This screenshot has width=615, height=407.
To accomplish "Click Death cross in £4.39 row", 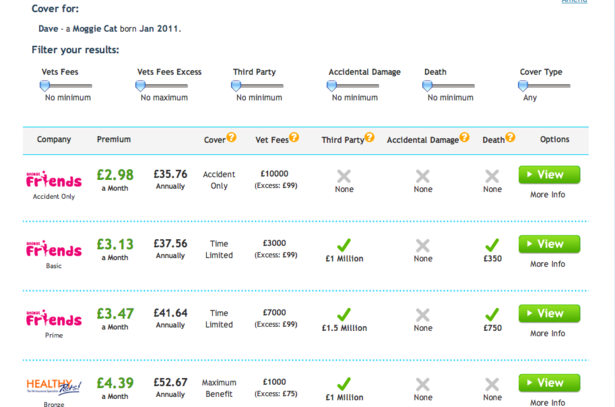I will [x=492, y=385].
